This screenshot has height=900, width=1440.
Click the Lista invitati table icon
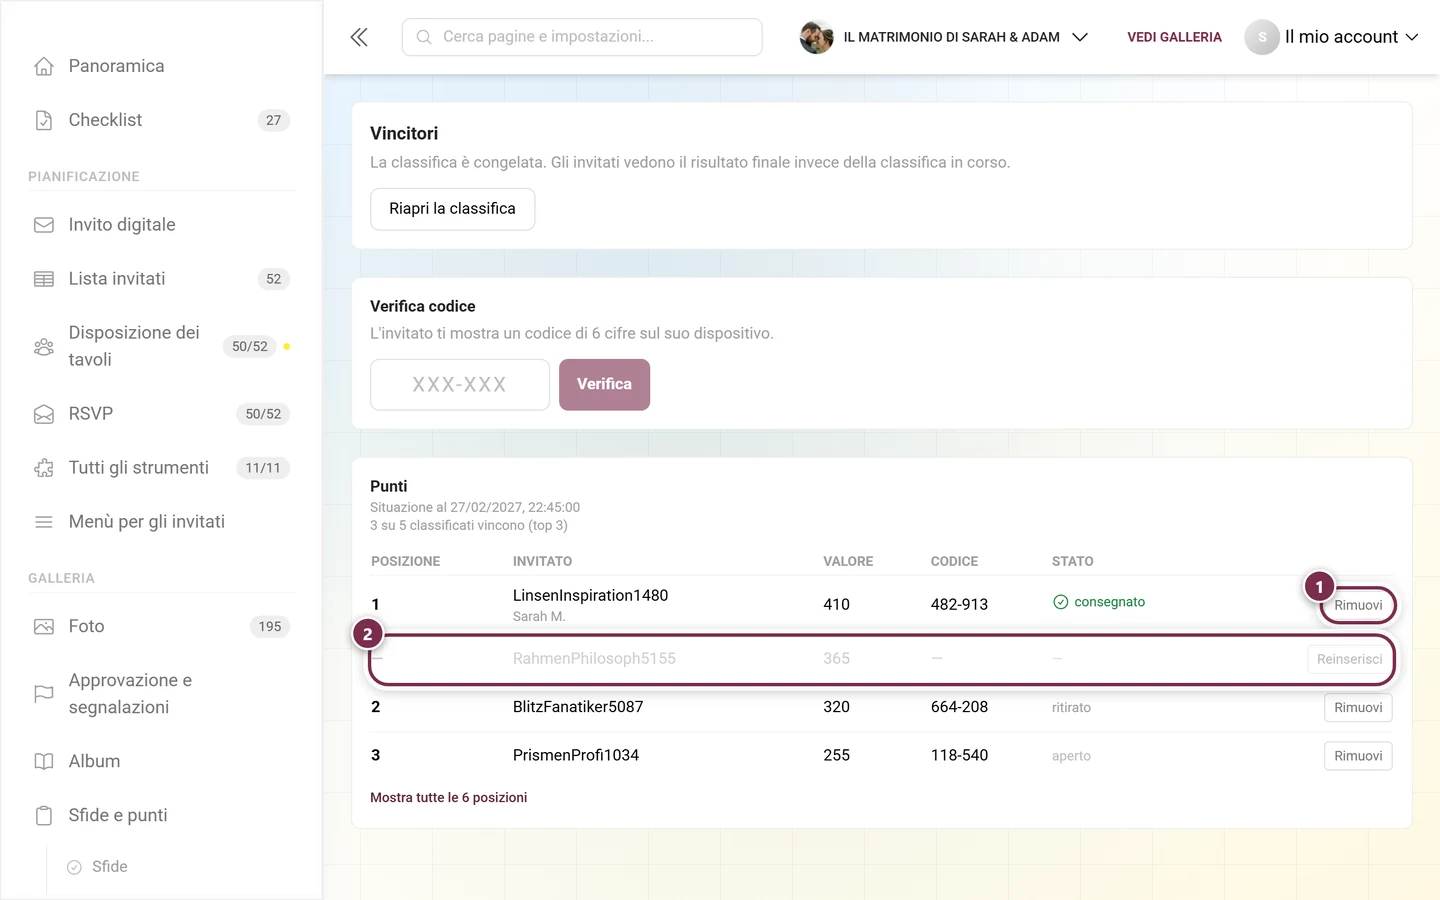44,279
